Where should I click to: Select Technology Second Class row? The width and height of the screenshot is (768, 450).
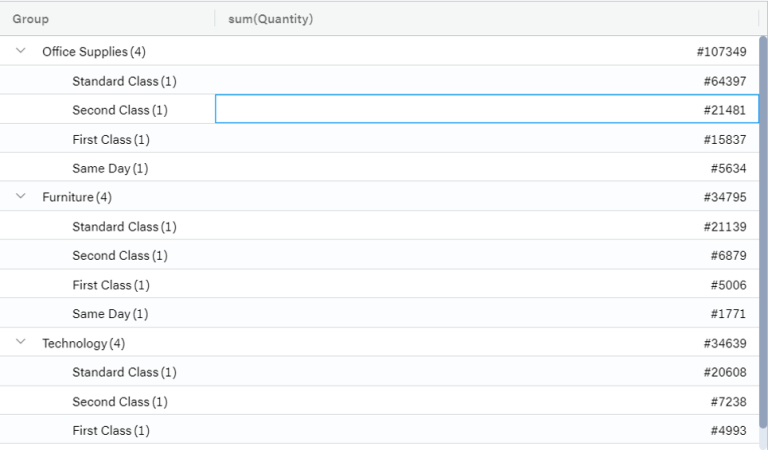[380, 401]
